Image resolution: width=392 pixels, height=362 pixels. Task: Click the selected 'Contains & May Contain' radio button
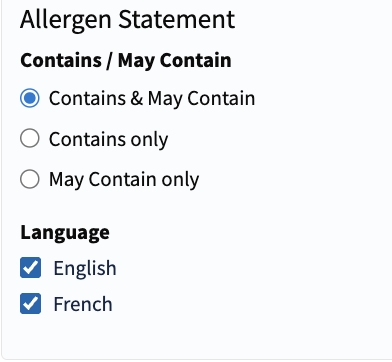(30, 98)
